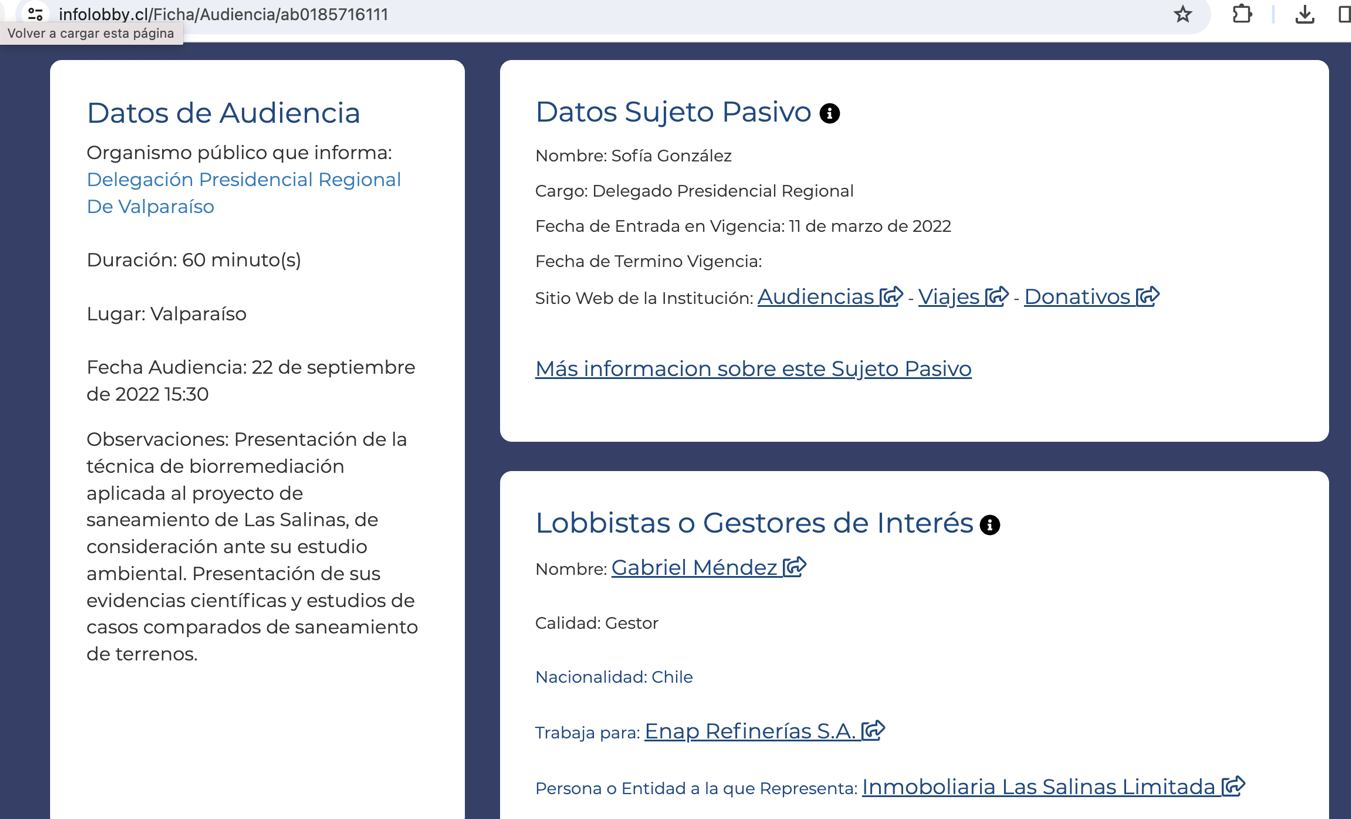Image resolution: width=1351 pixels, height=819 pixels.
Task: Click the Datos de Audiencia heading
Action: click(223, 113)
